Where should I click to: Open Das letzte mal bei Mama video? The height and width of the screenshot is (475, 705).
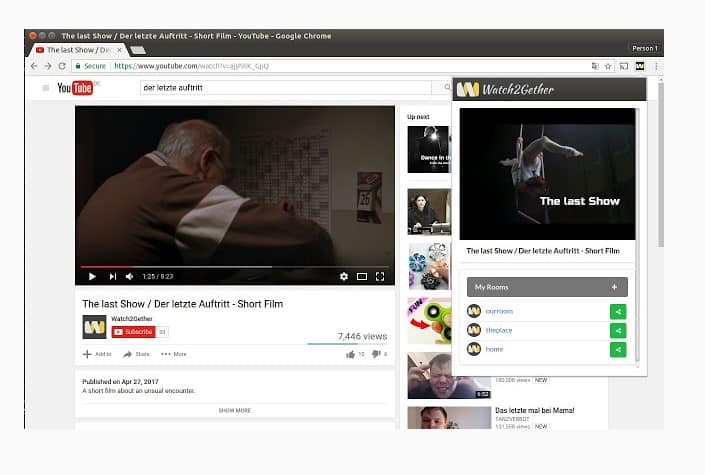535,410
